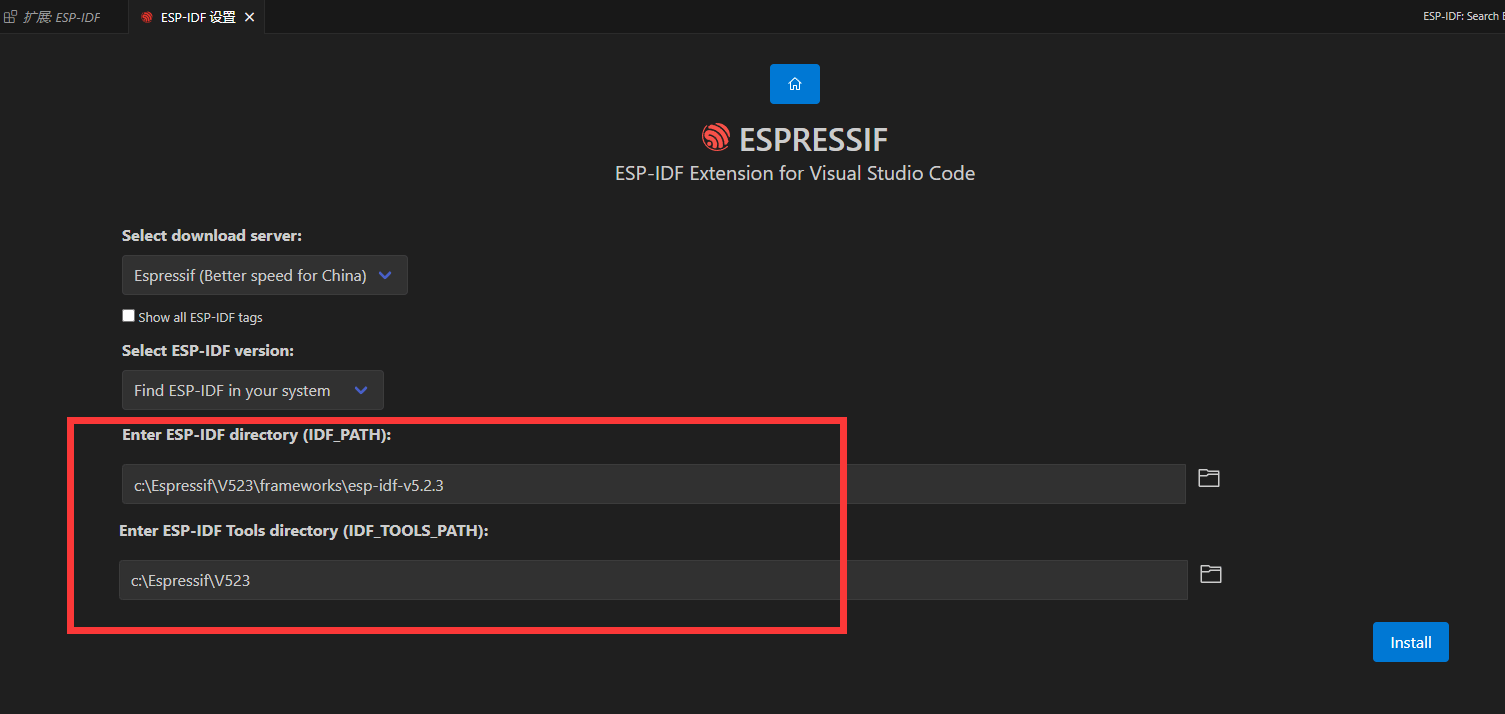Click ESP-IDF: Search text at top right

pyautogui.click(x=1465, y=16)
